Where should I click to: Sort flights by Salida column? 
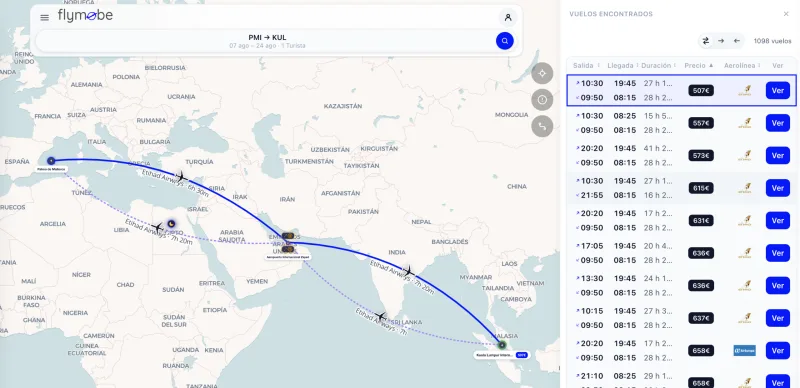click(586, 65)
